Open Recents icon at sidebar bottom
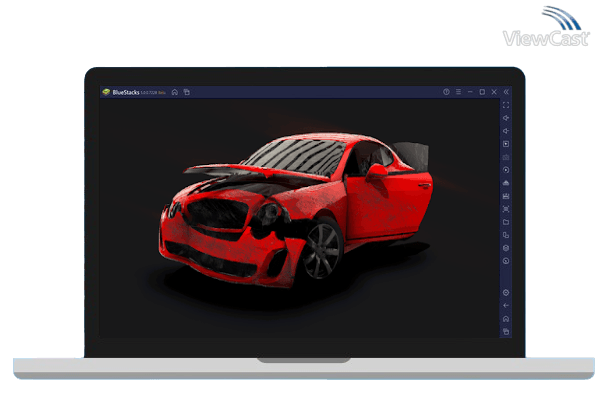 point(506,331)
